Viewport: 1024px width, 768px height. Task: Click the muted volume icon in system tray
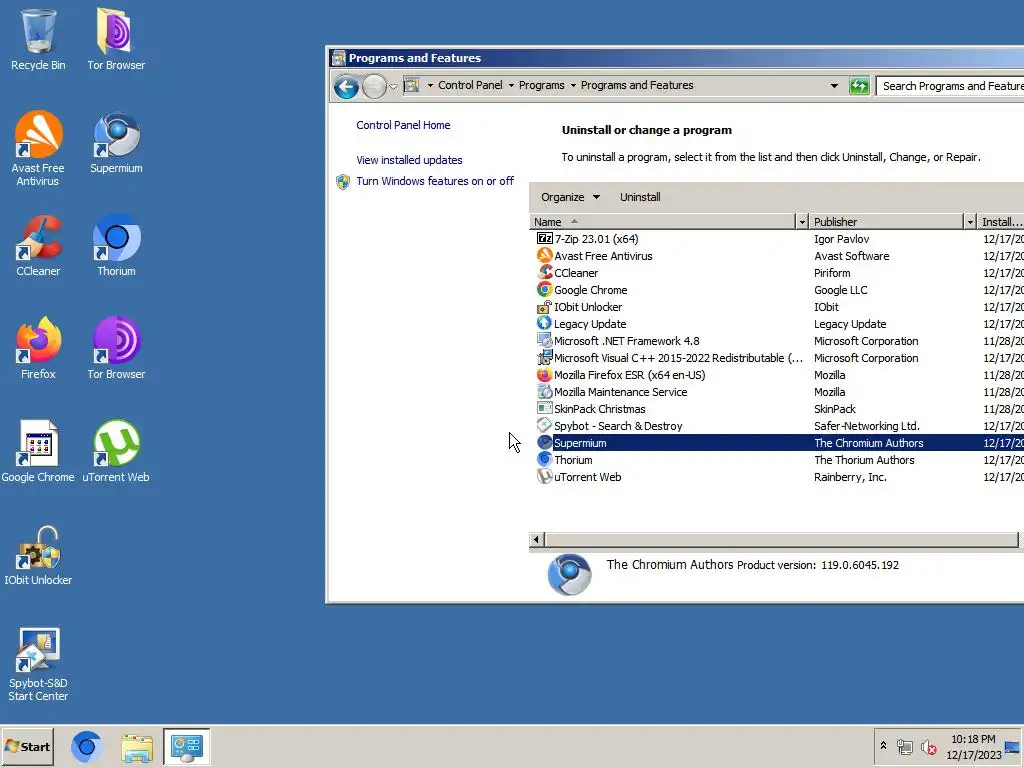929,747
